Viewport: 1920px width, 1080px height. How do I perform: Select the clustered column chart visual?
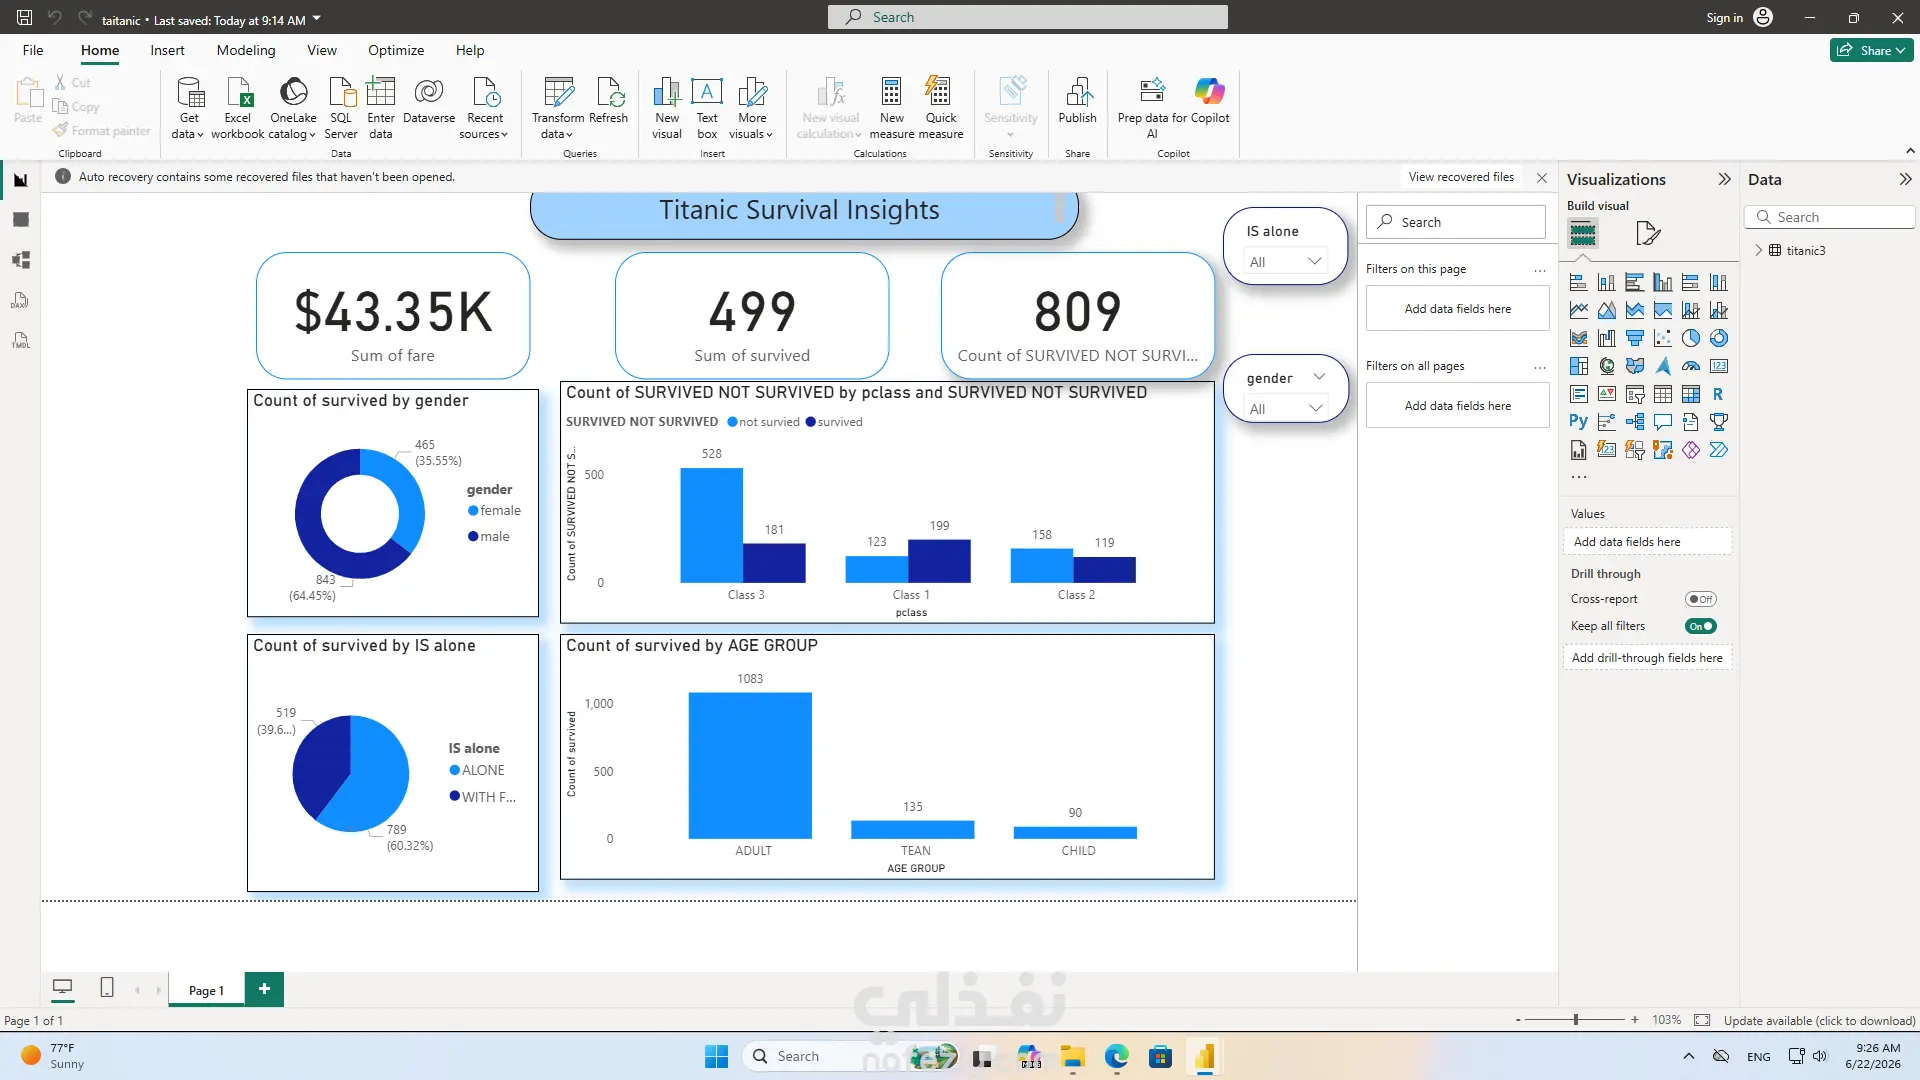[x=1663, y=283]
